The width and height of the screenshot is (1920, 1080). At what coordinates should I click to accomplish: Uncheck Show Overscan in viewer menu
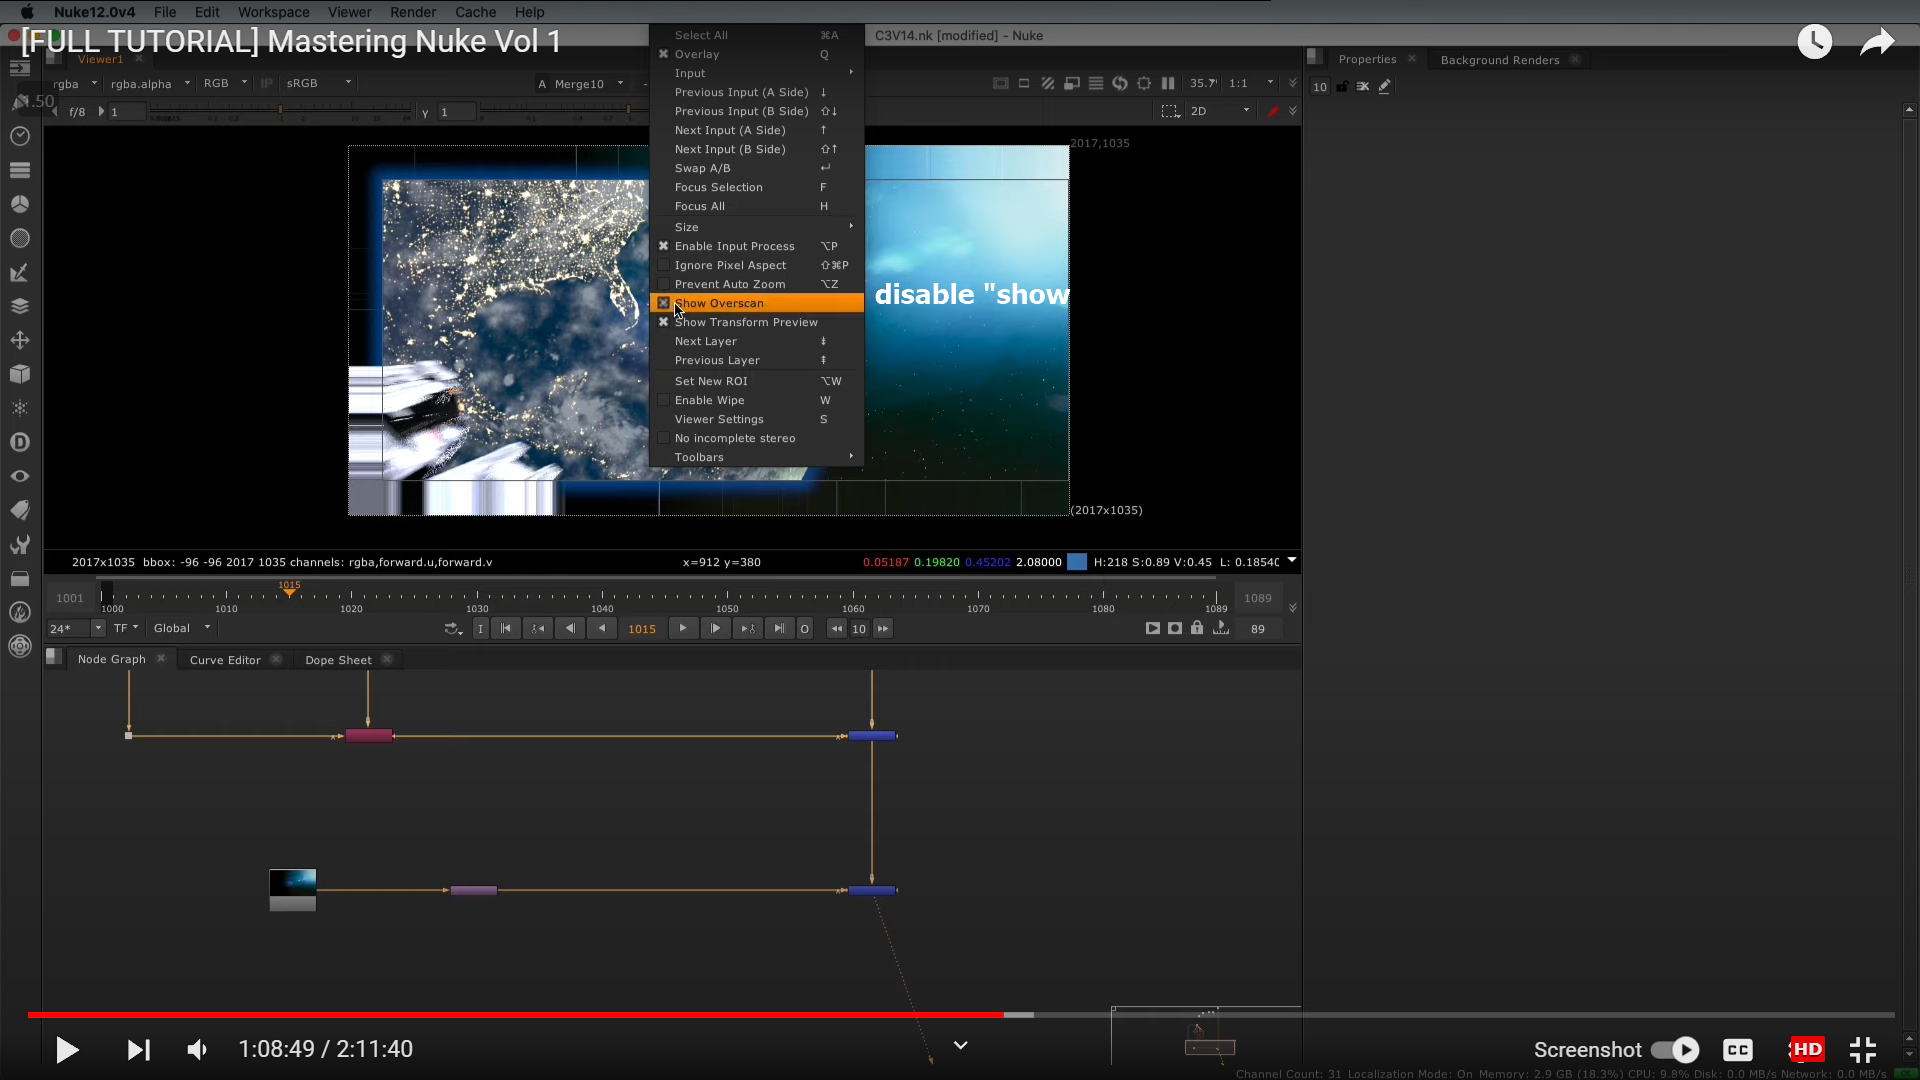coord(719,303)
